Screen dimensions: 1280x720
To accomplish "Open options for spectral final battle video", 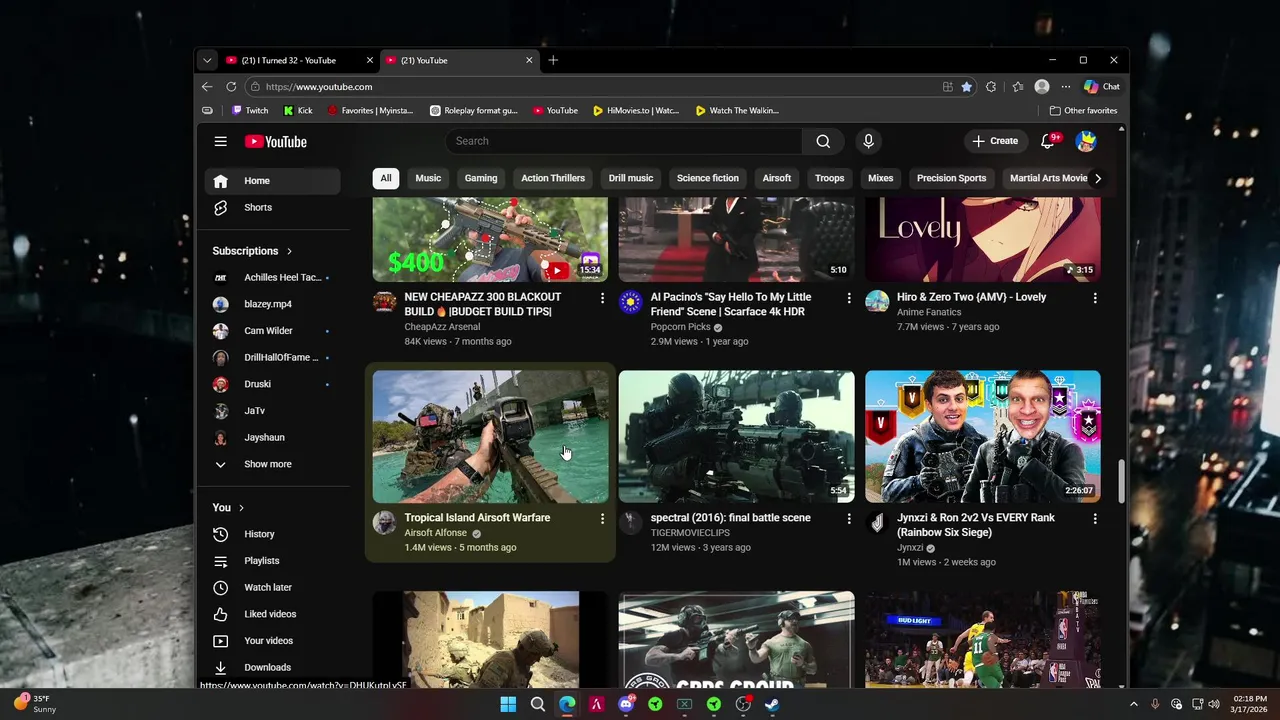I will 849,519.
